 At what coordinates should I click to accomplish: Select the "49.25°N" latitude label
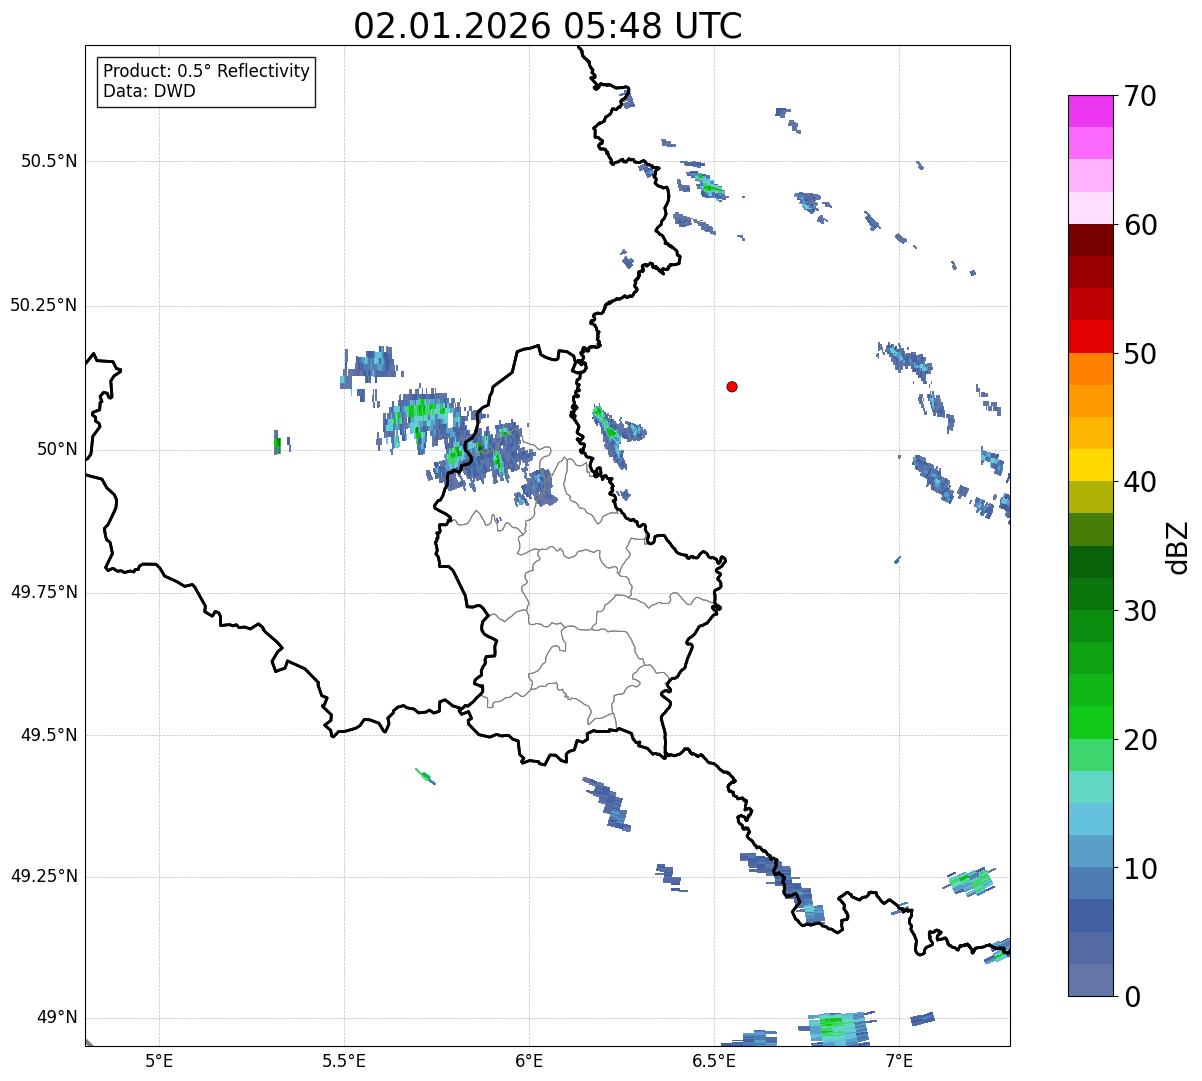[44, 876]
